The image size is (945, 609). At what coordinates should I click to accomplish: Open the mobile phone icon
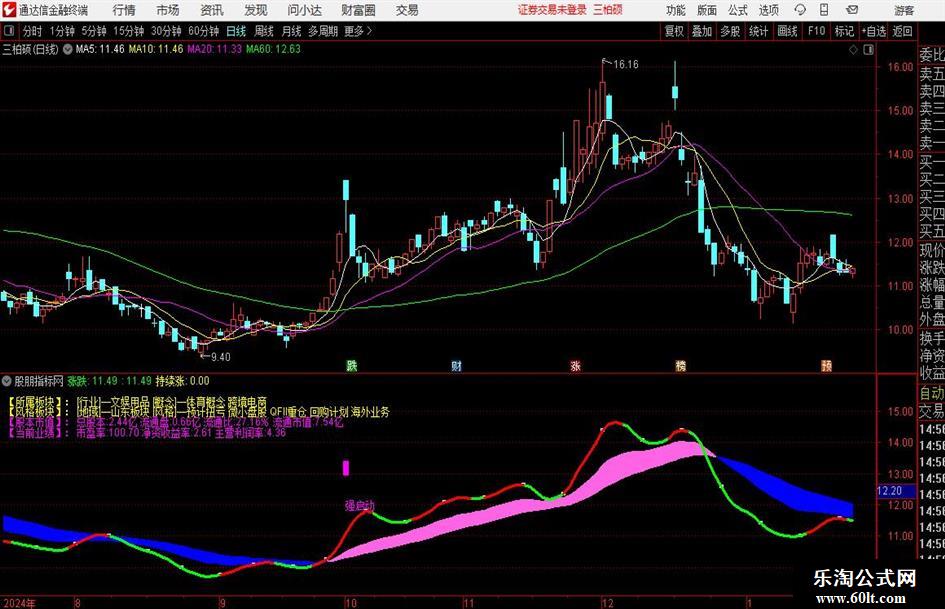[824, 10]
